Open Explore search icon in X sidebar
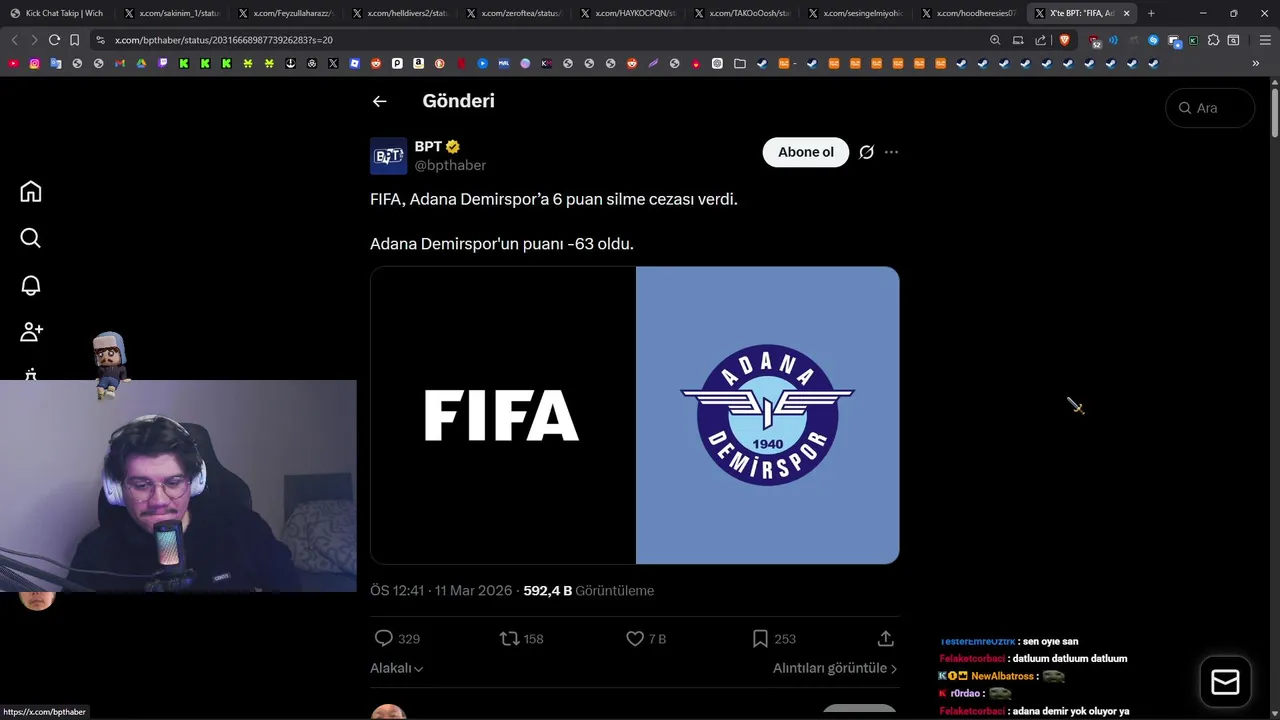This screenshot has height=720, width=1280. click(x=31, y=238)
